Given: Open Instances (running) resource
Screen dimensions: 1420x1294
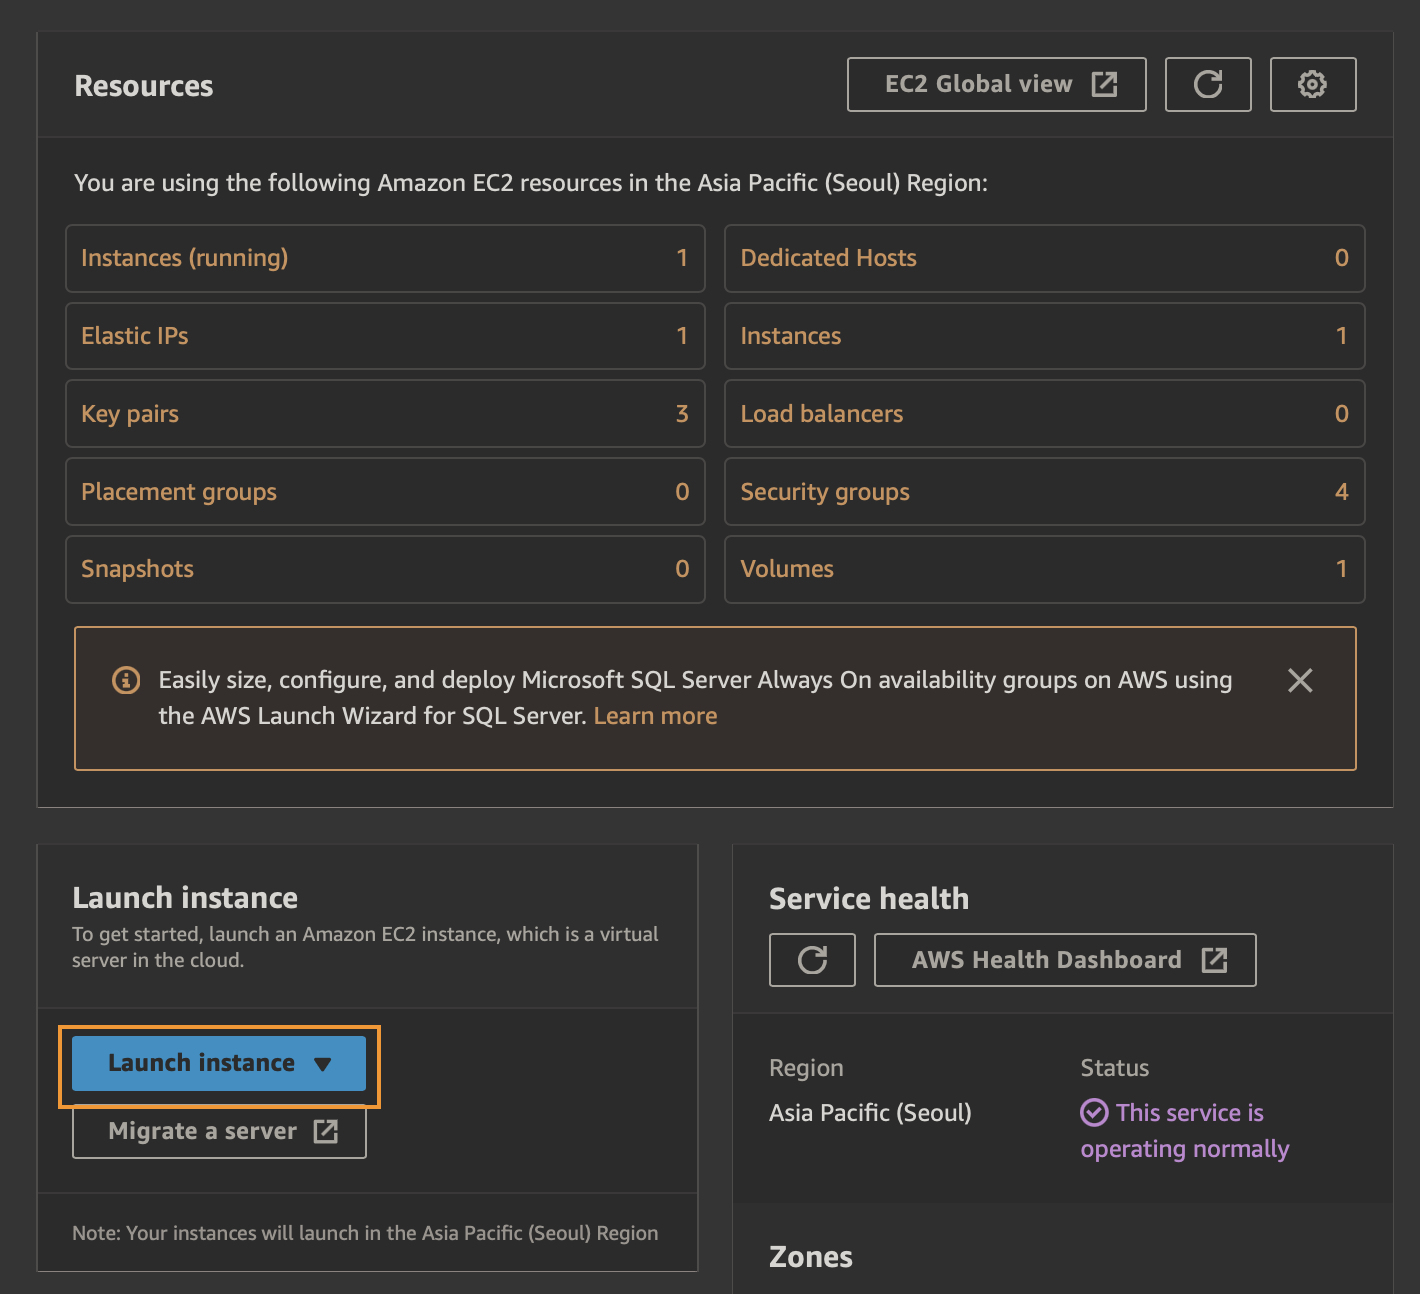Looking at the screenshot, I should pos(385,258).
